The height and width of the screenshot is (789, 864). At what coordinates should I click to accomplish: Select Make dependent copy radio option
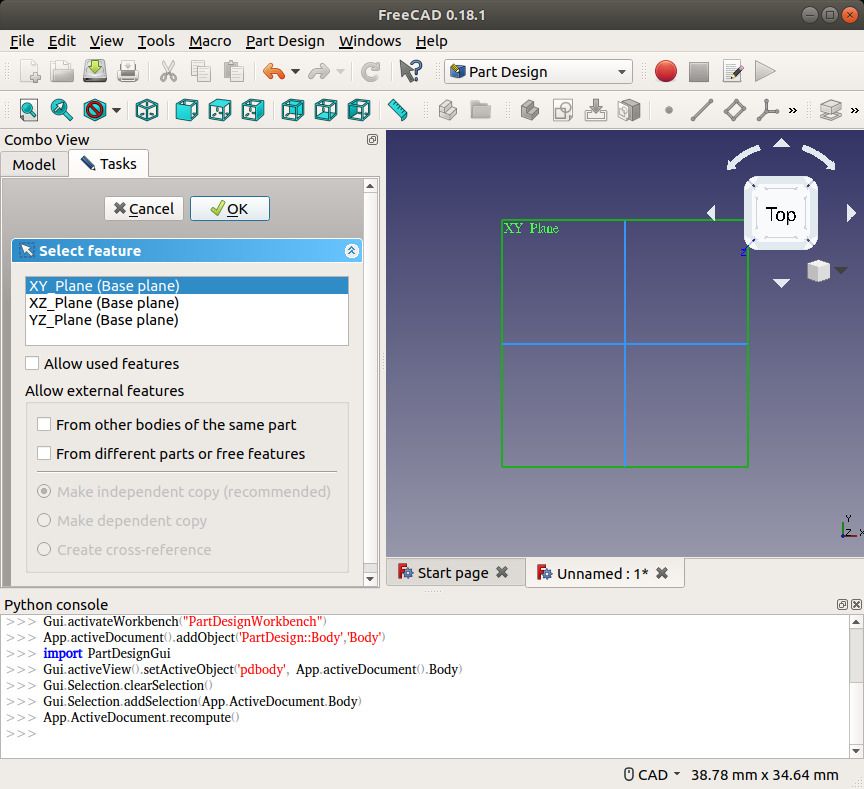(44, 521)
